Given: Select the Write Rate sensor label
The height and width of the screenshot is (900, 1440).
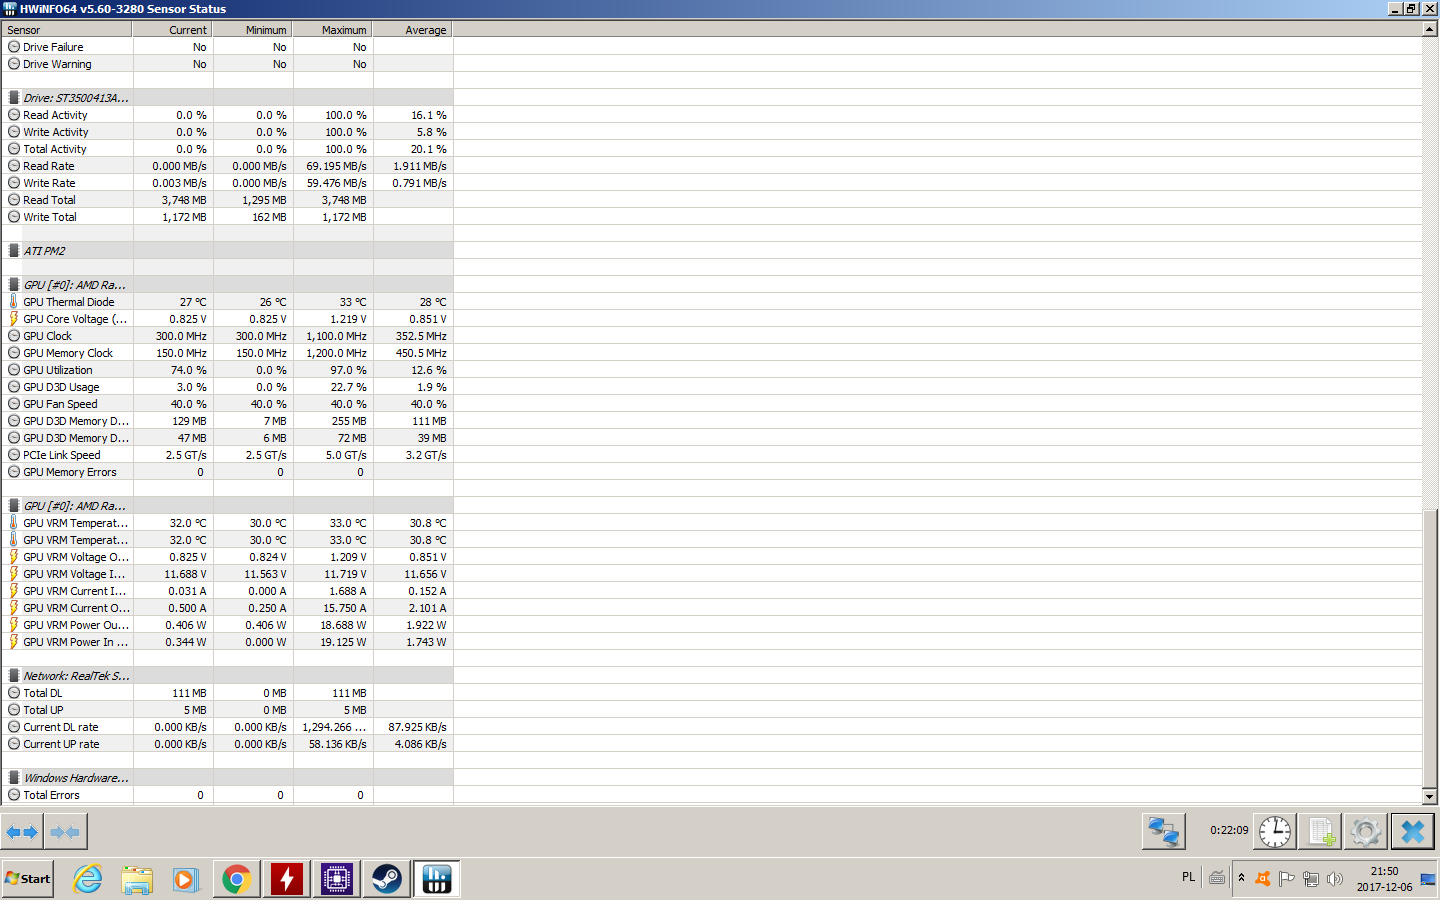Looking at the screenshot, I should click(49, 183).
